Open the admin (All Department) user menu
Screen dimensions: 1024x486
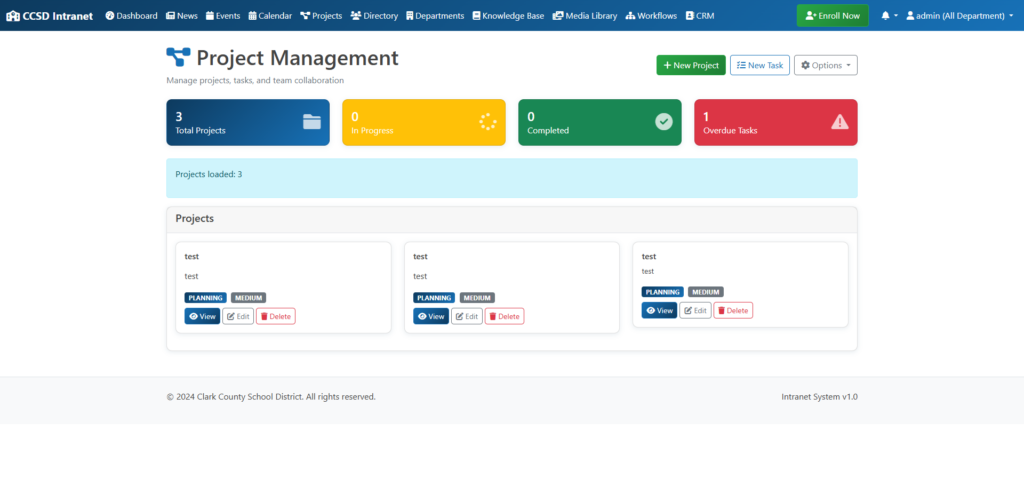click(959, 16)
